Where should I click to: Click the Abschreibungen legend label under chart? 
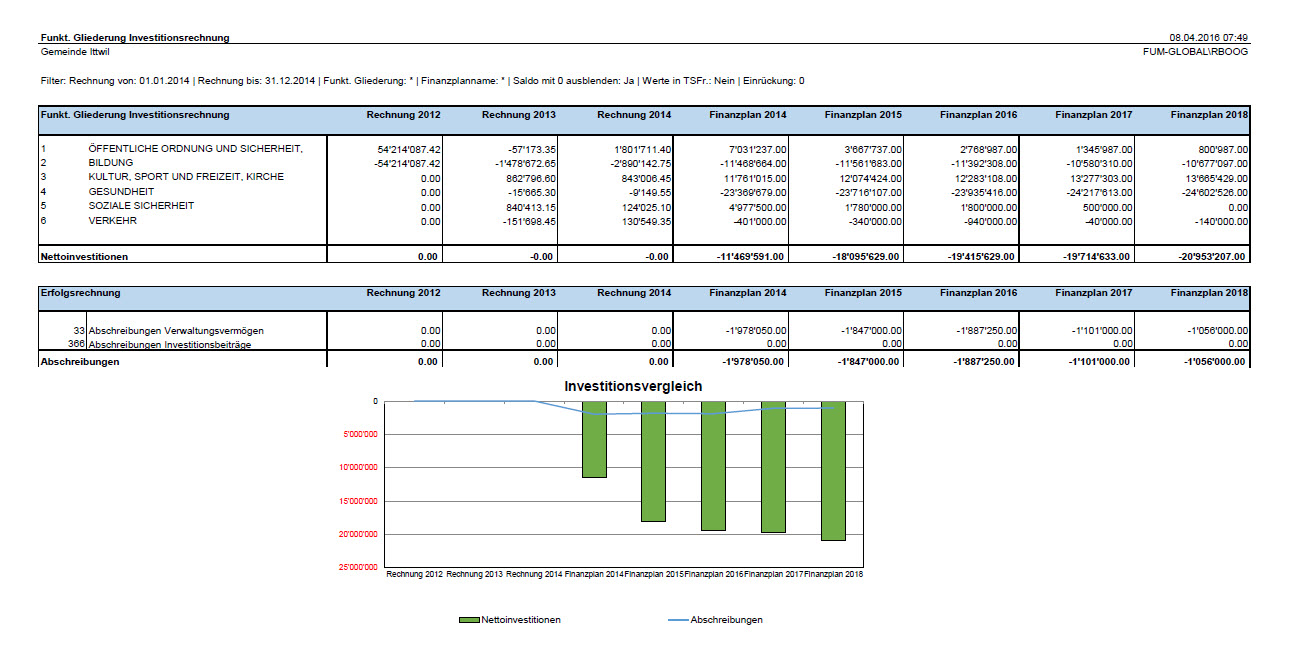pyautogui.click(x=727, y=620)
